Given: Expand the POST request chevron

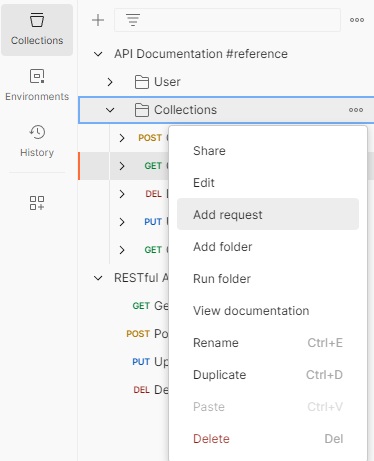Looking at the screenshot, I should tap(122, 138).
